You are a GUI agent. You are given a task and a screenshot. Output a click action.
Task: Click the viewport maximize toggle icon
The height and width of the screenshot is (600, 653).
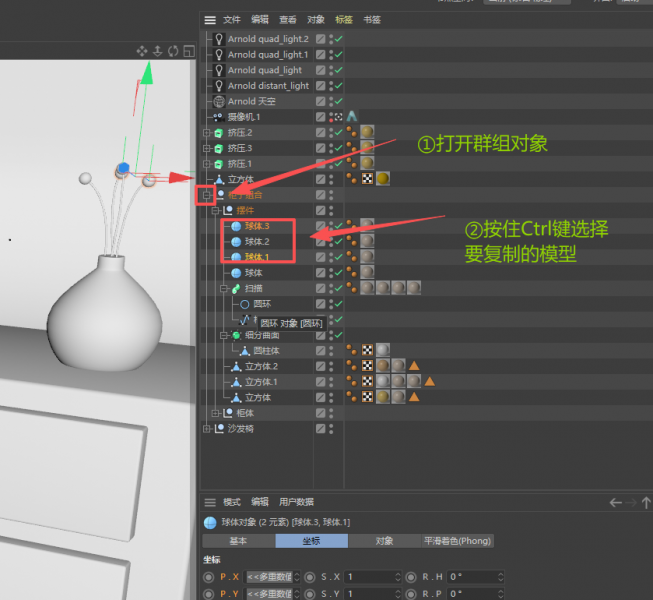tap(188, 51)
